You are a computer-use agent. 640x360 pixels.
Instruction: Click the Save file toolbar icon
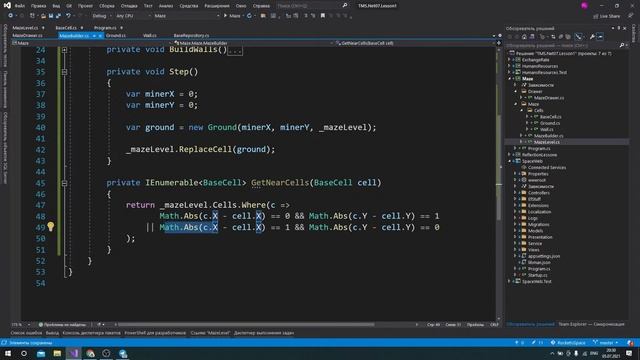(51, 16)
